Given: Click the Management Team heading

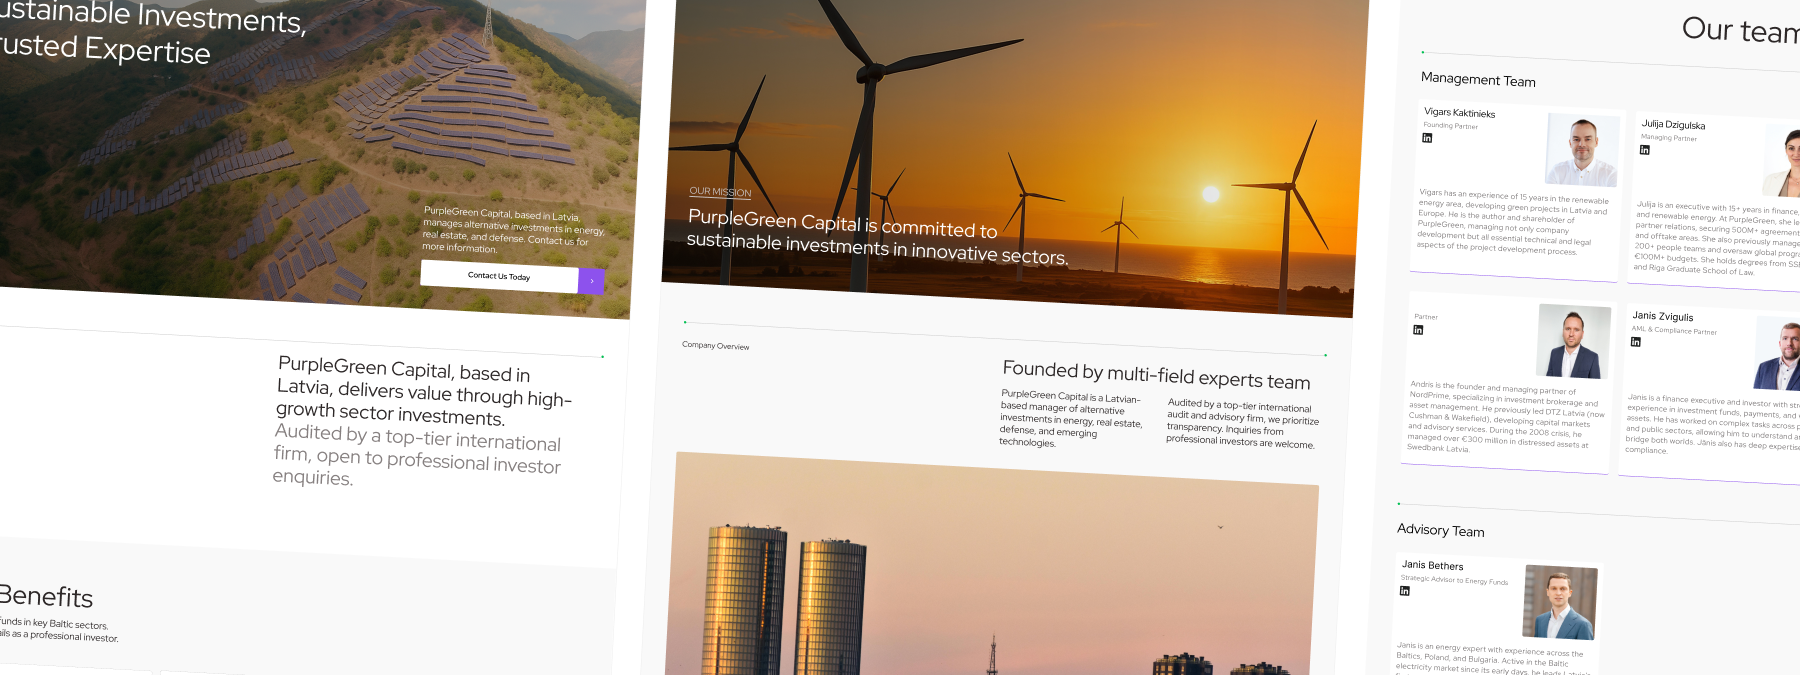Looking at the screenshot, I should (1478, 79).
